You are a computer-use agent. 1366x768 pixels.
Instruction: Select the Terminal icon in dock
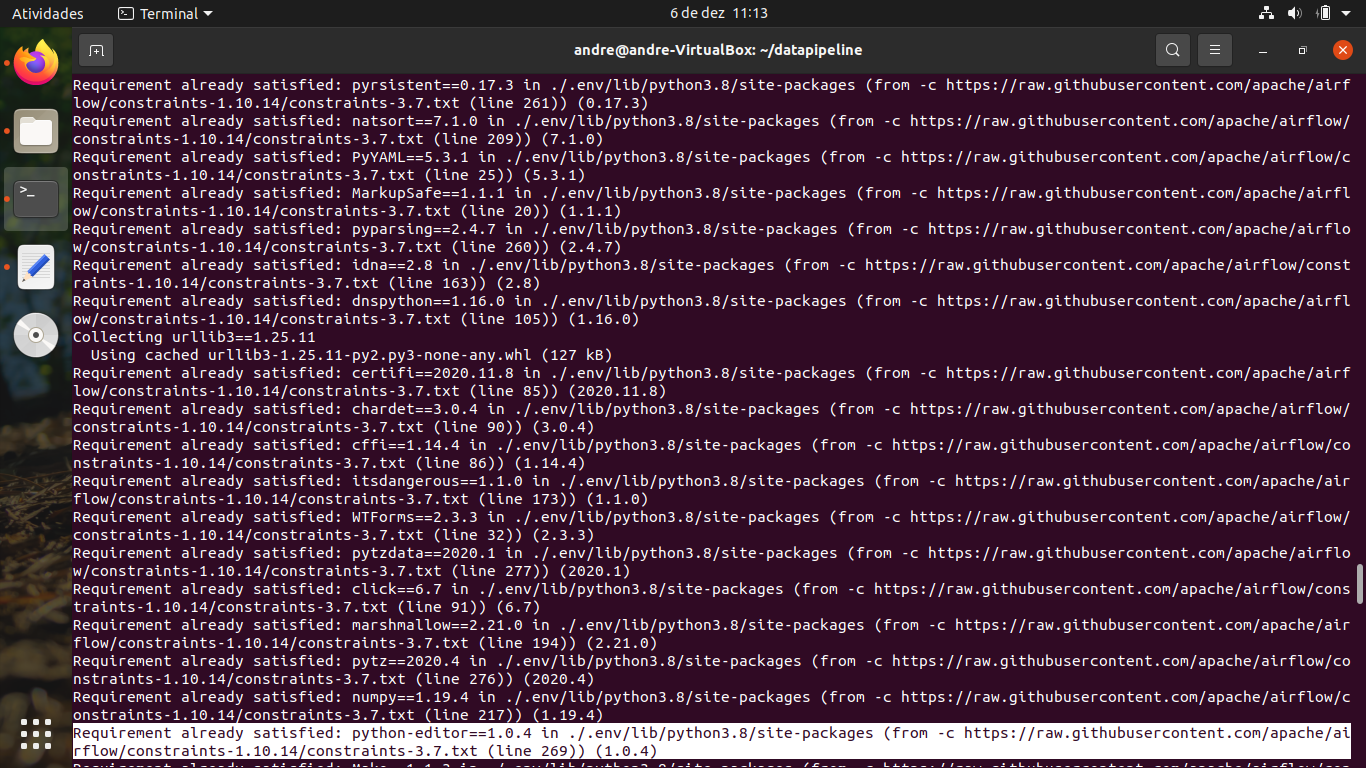click(36, 199)
